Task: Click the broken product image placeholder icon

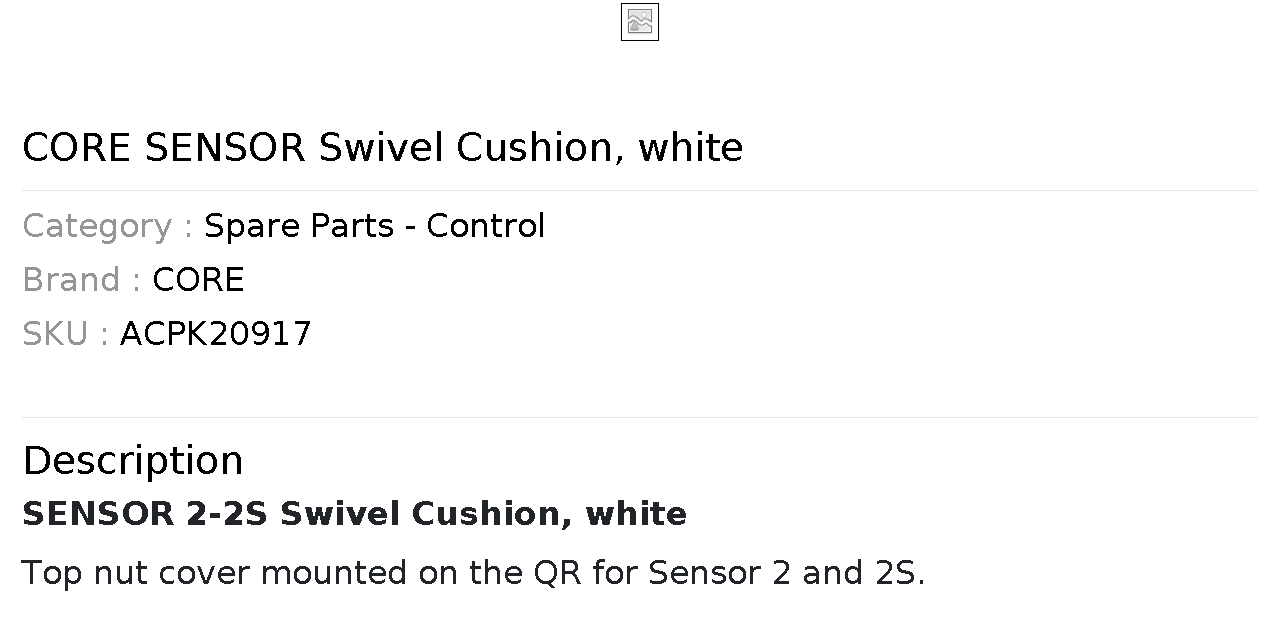Action: (x=640, y=22)
